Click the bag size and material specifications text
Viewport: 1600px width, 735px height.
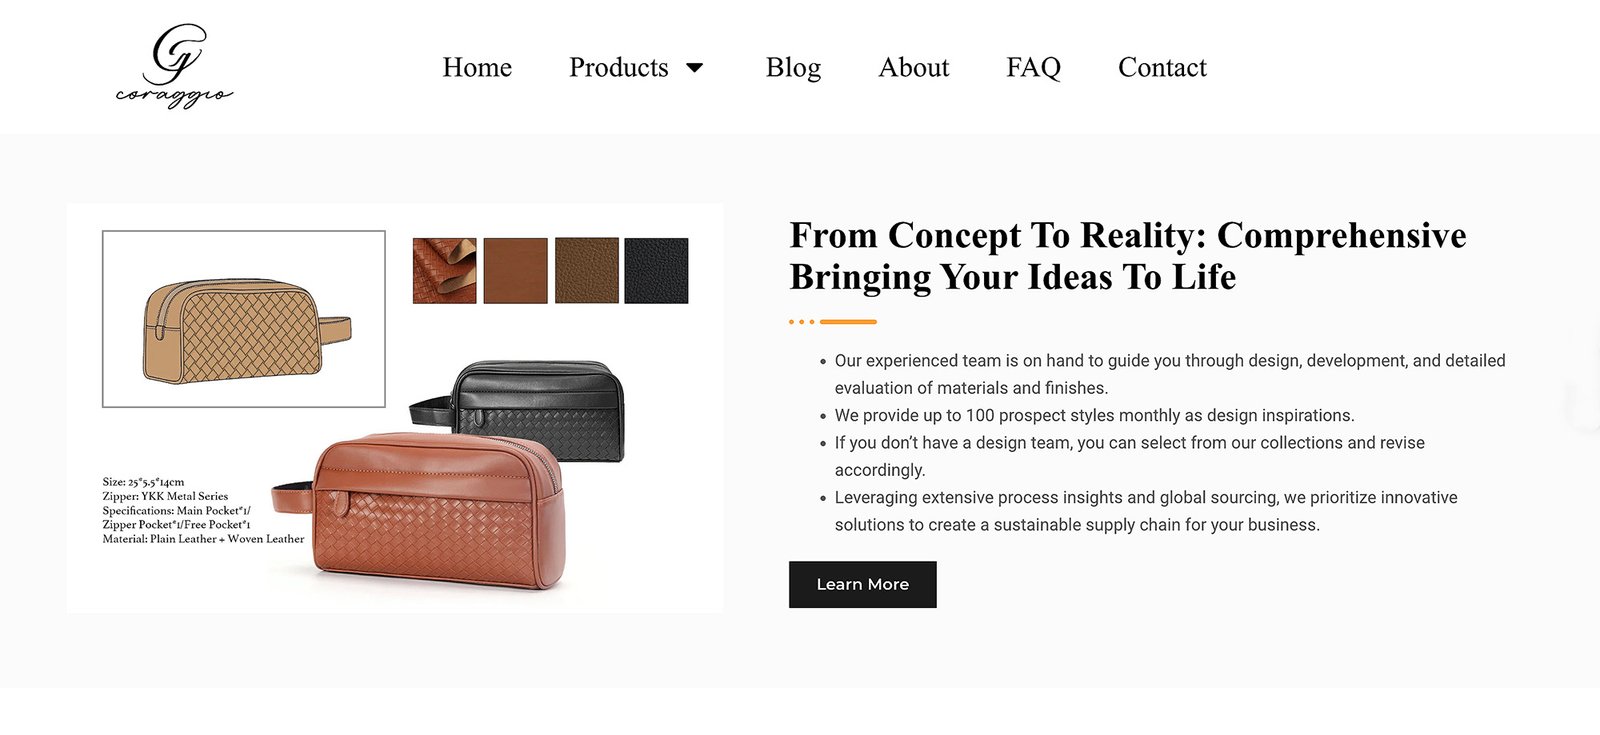pyautogui.click(x=202, y=510)
